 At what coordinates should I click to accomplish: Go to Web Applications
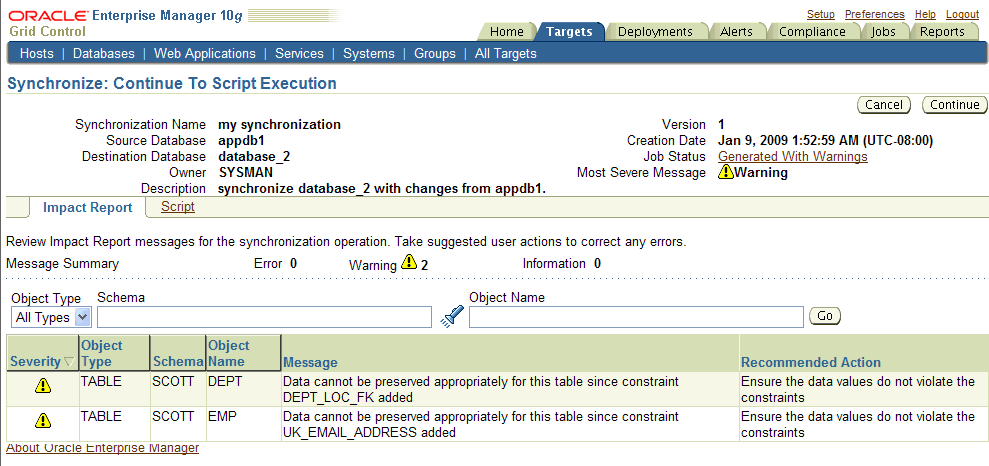pos(205,54)
